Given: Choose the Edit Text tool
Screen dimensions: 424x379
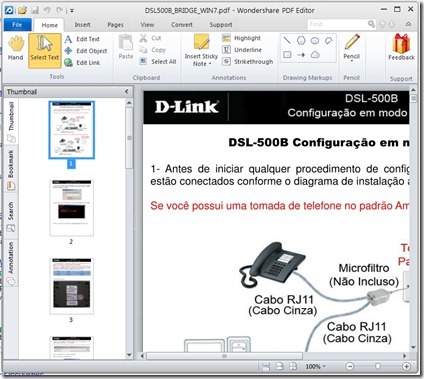Looking at the screenshot, I should coord(82,39).
